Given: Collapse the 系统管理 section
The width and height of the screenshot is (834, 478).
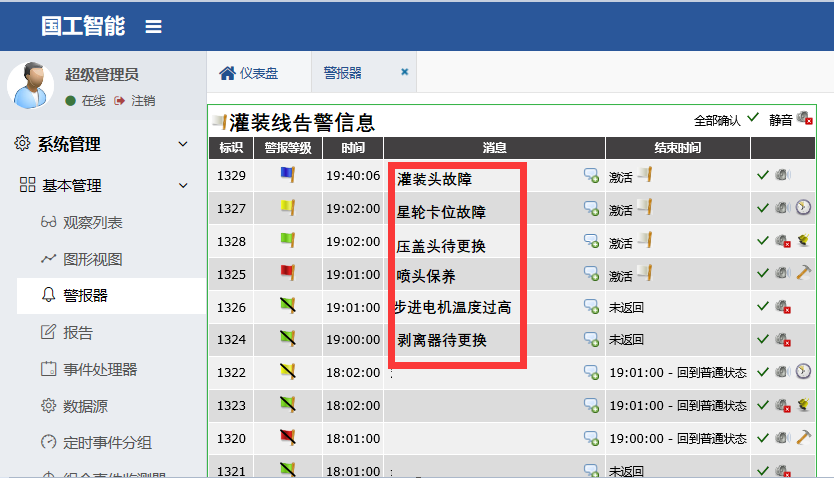Looking at the screenshot, I should pos(182,145).
